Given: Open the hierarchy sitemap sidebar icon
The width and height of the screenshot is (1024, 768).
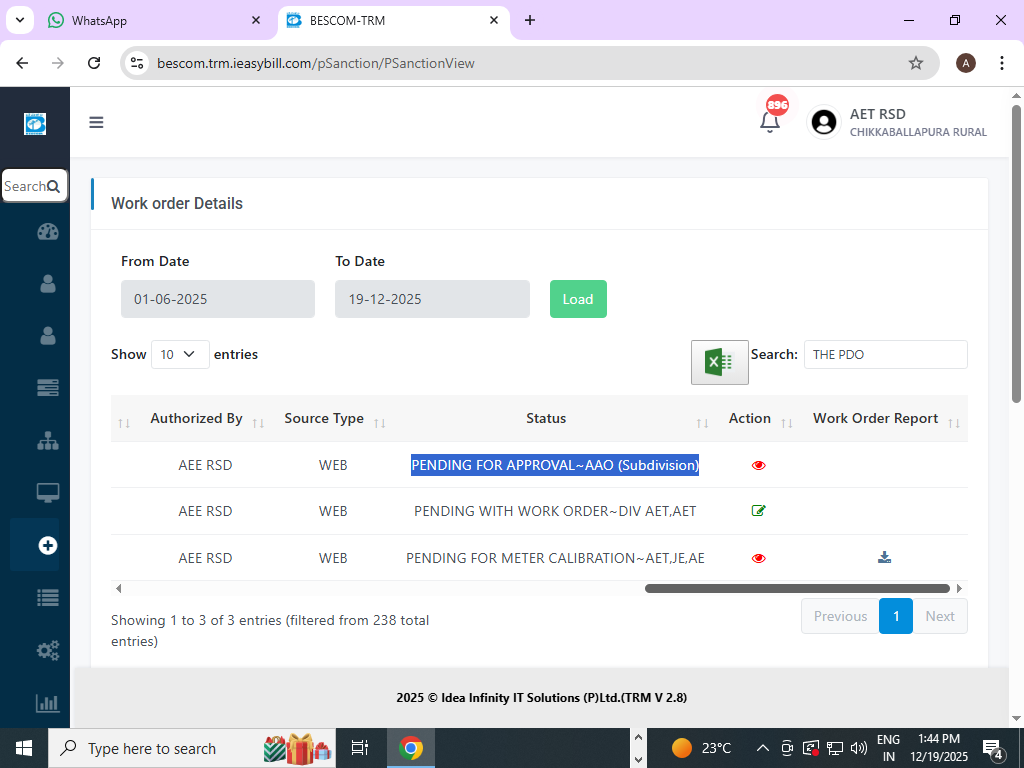Looking at the screenshot, I should pyautogui.click(x=48, y=441).
